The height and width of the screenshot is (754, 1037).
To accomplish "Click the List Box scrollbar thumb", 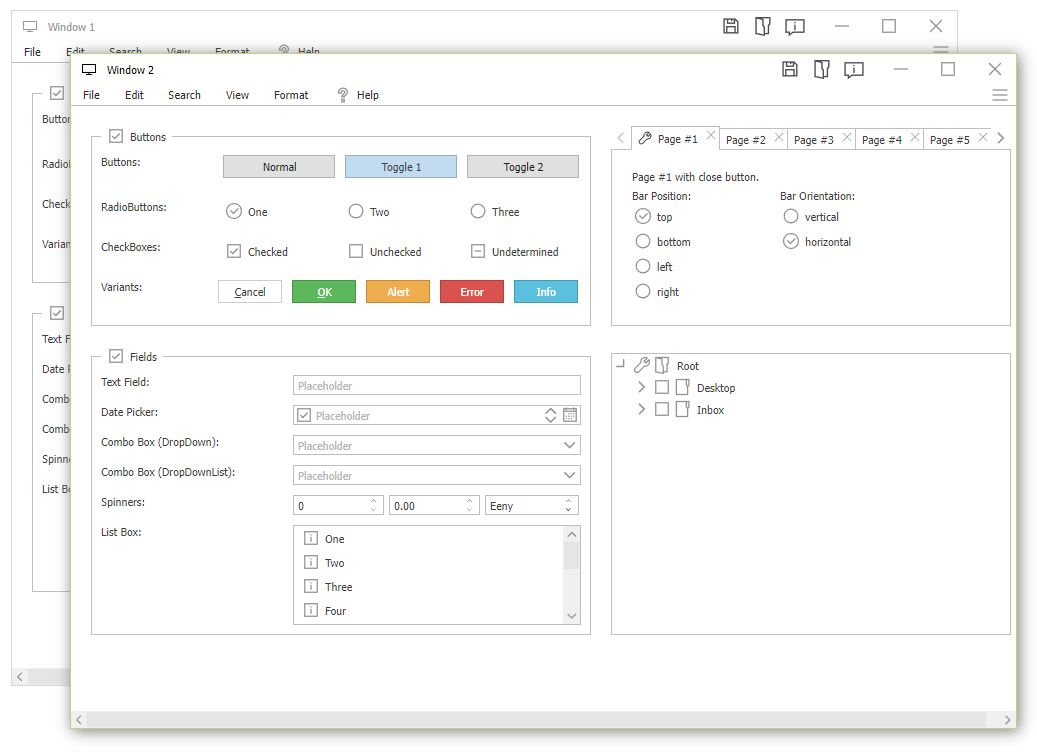I will pos(572,556).
